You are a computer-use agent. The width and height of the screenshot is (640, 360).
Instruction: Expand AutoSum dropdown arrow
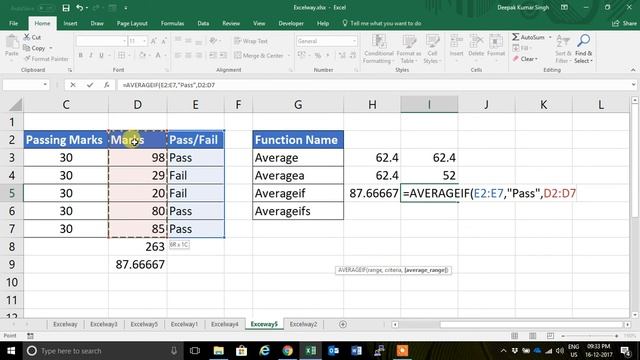[550, 37]
